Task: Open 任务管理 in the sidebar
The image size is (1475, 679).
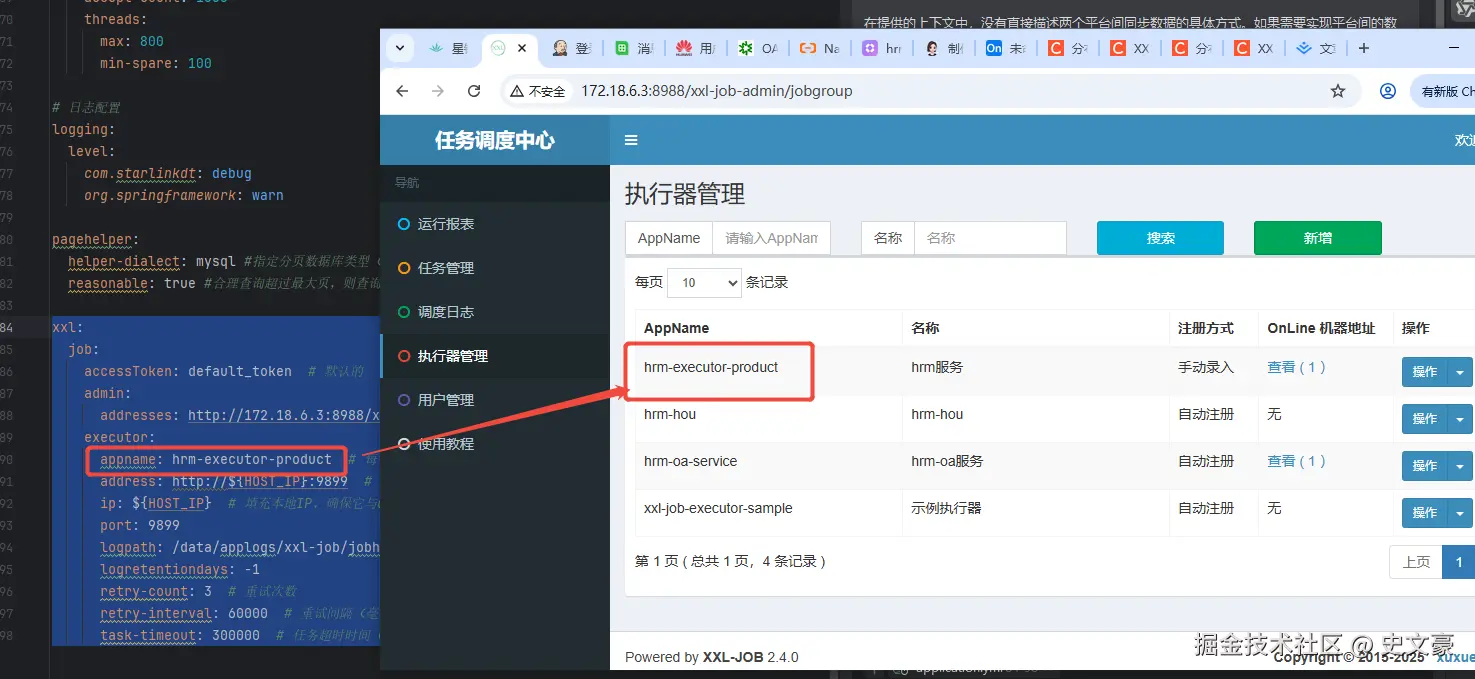Action: click(x=495, y=268)
